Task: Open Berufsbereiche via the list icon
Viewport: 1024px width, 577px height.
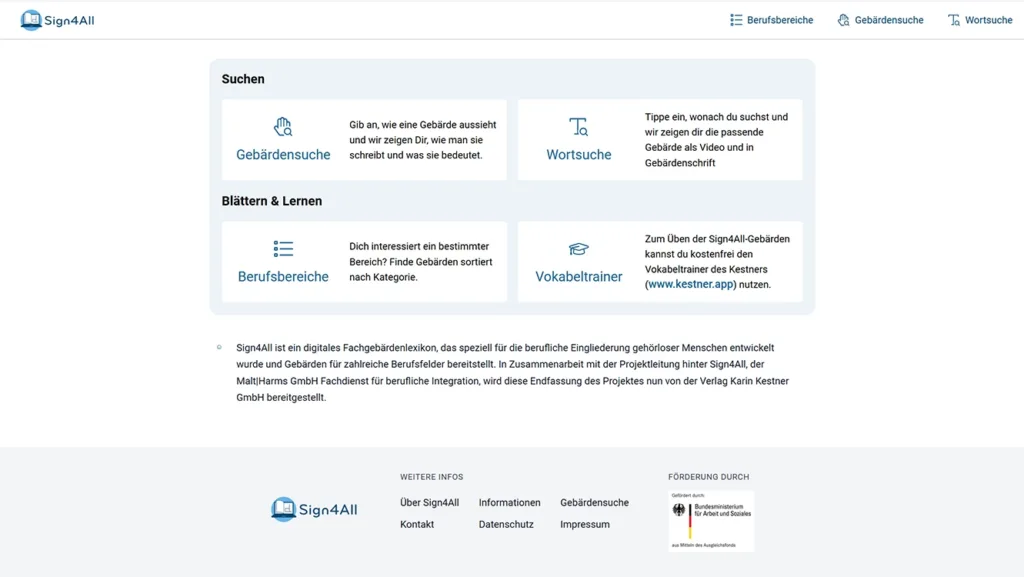Action: (283, 249)
